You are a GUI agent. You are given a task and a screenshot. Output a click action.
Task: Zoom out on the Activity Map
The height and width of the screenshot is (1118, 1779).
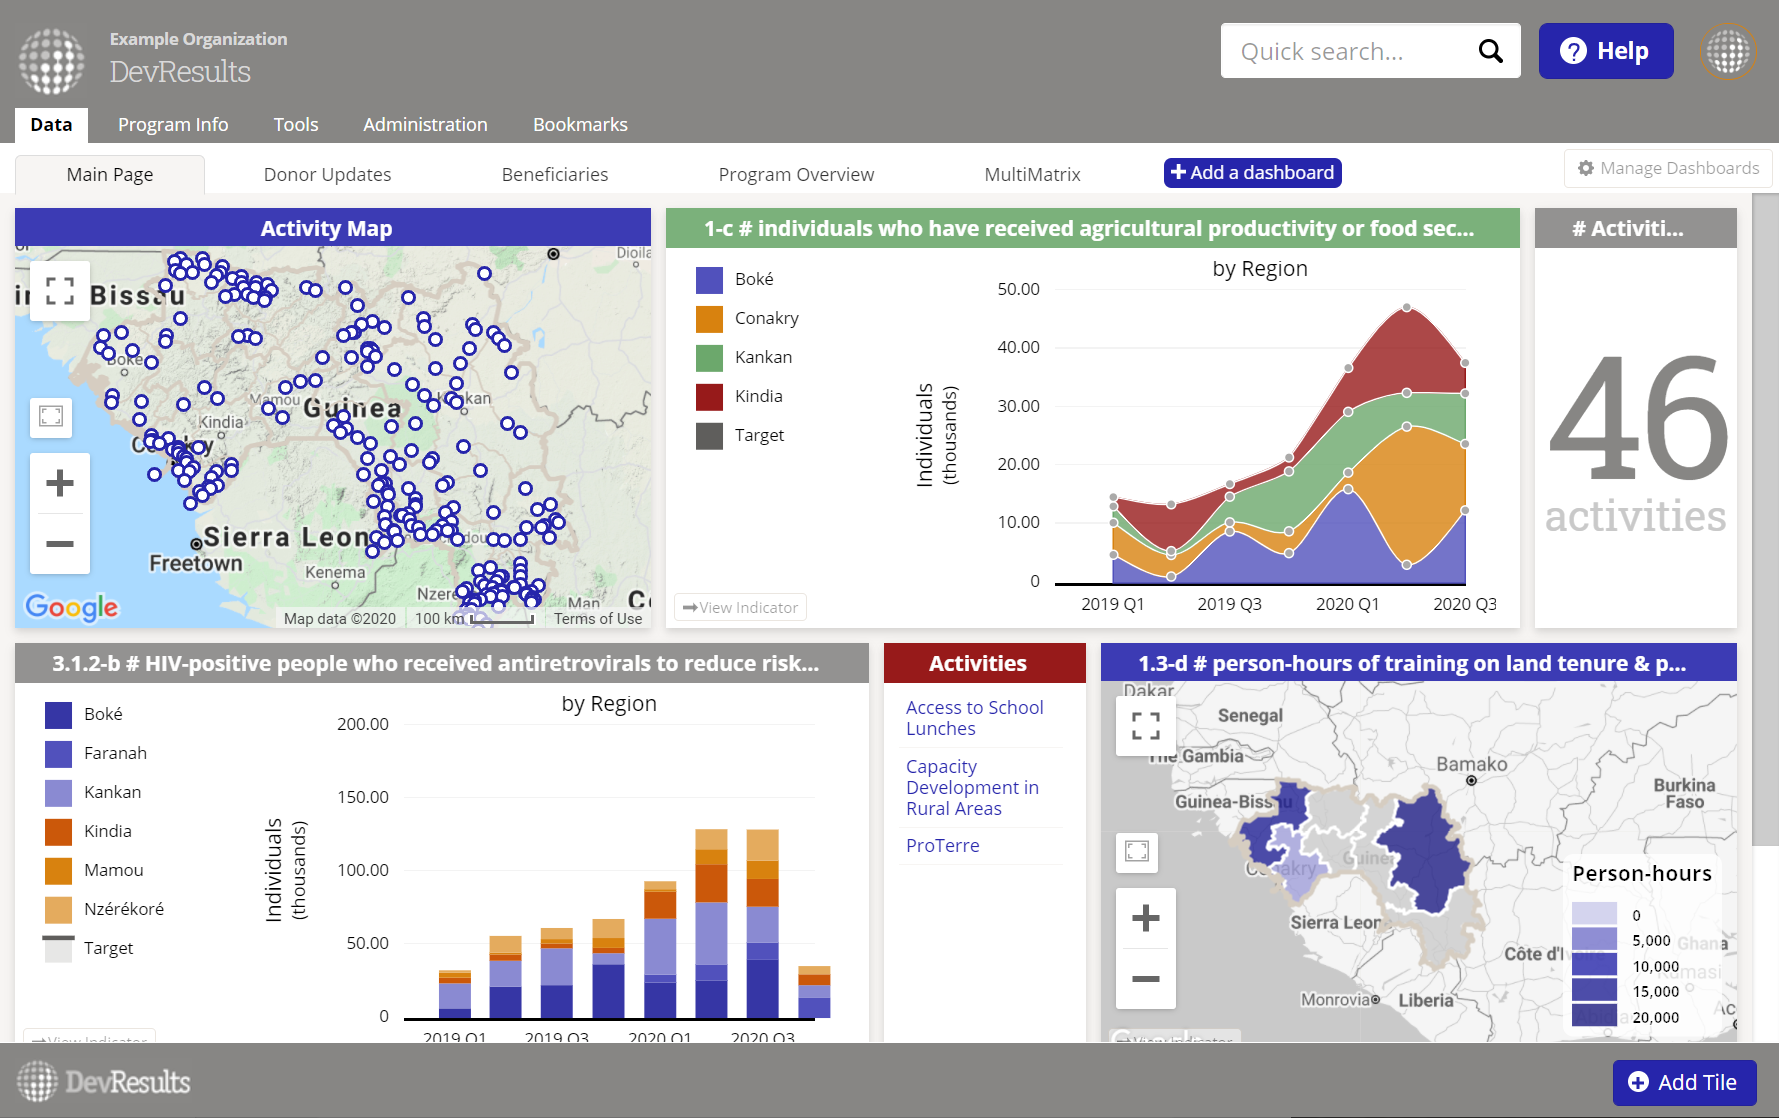60,544
